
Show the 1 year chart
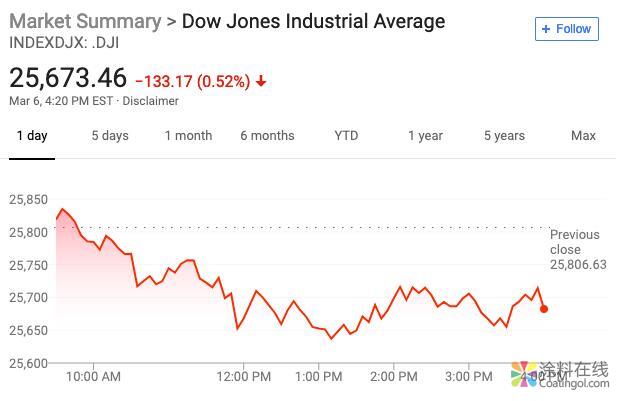425,136
